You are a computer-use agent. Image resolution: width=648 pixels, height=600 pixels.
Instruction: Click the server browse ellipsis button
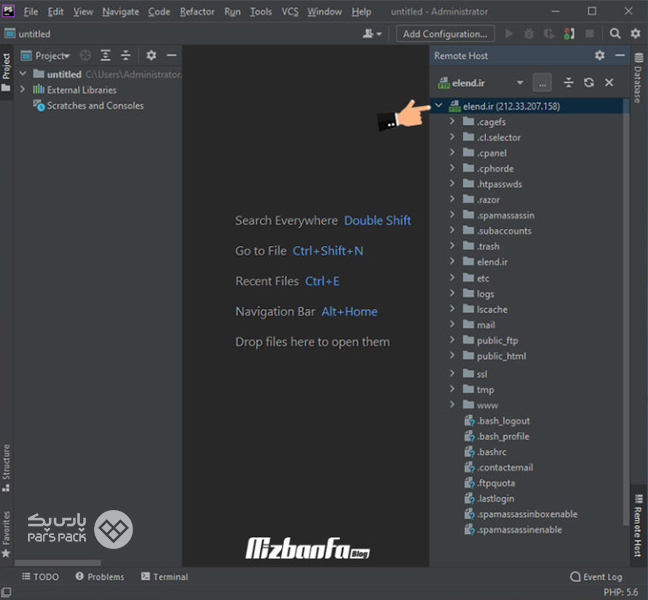pyautogui.click(x=542, y=83)
